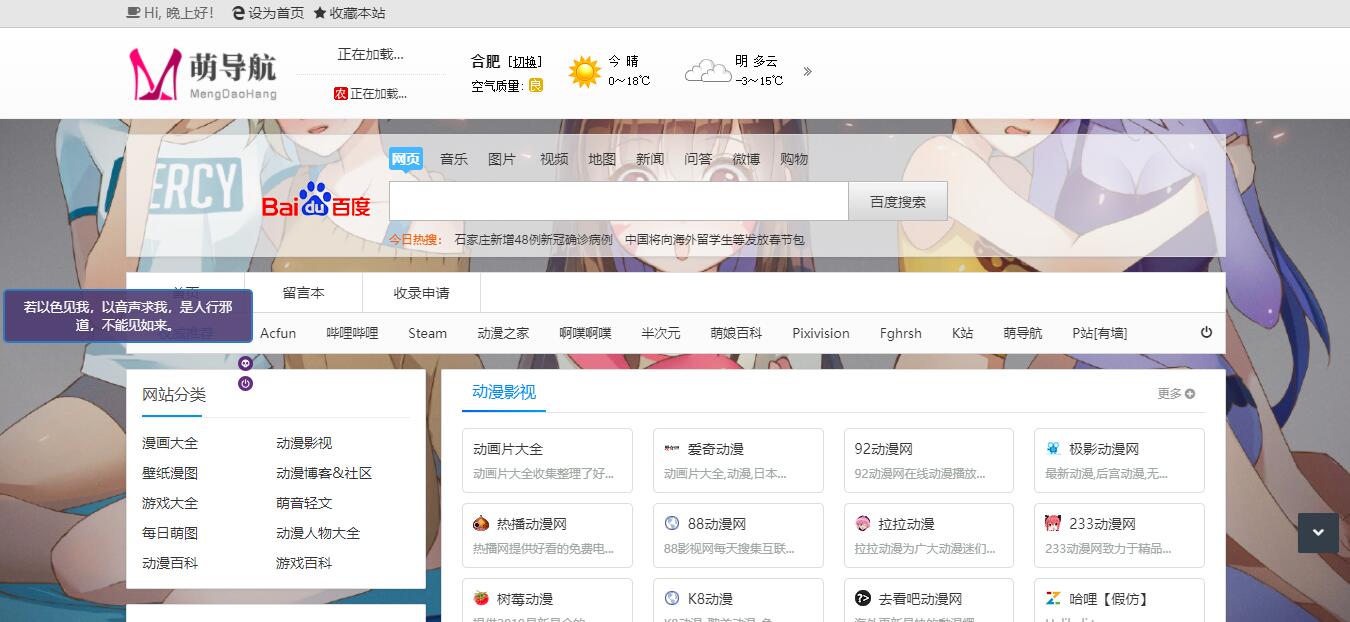This screenshot has width=1350, height=622.
Task: Expand more weather days with double chevron
Action: pos(808,72)
